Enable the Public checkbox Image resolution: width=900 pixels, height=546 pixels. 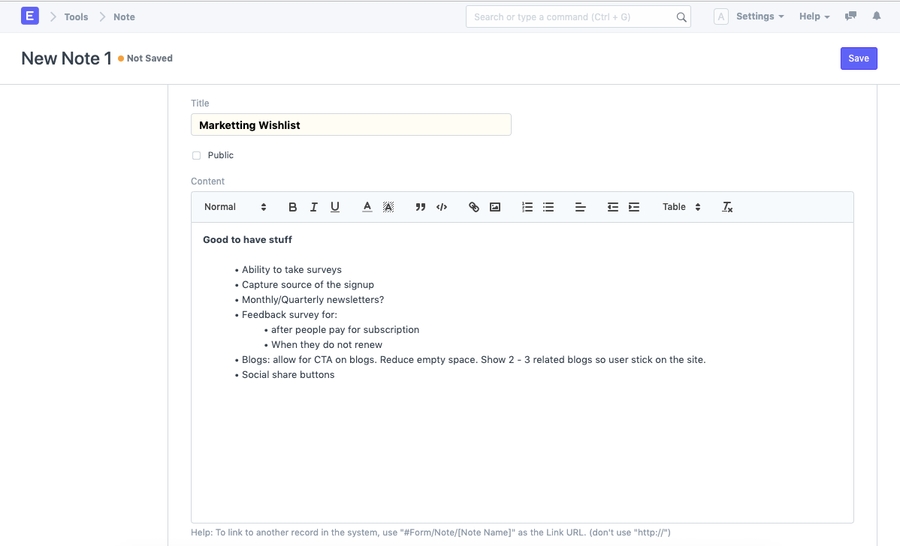pyautogui.click(x=197, y=156)
